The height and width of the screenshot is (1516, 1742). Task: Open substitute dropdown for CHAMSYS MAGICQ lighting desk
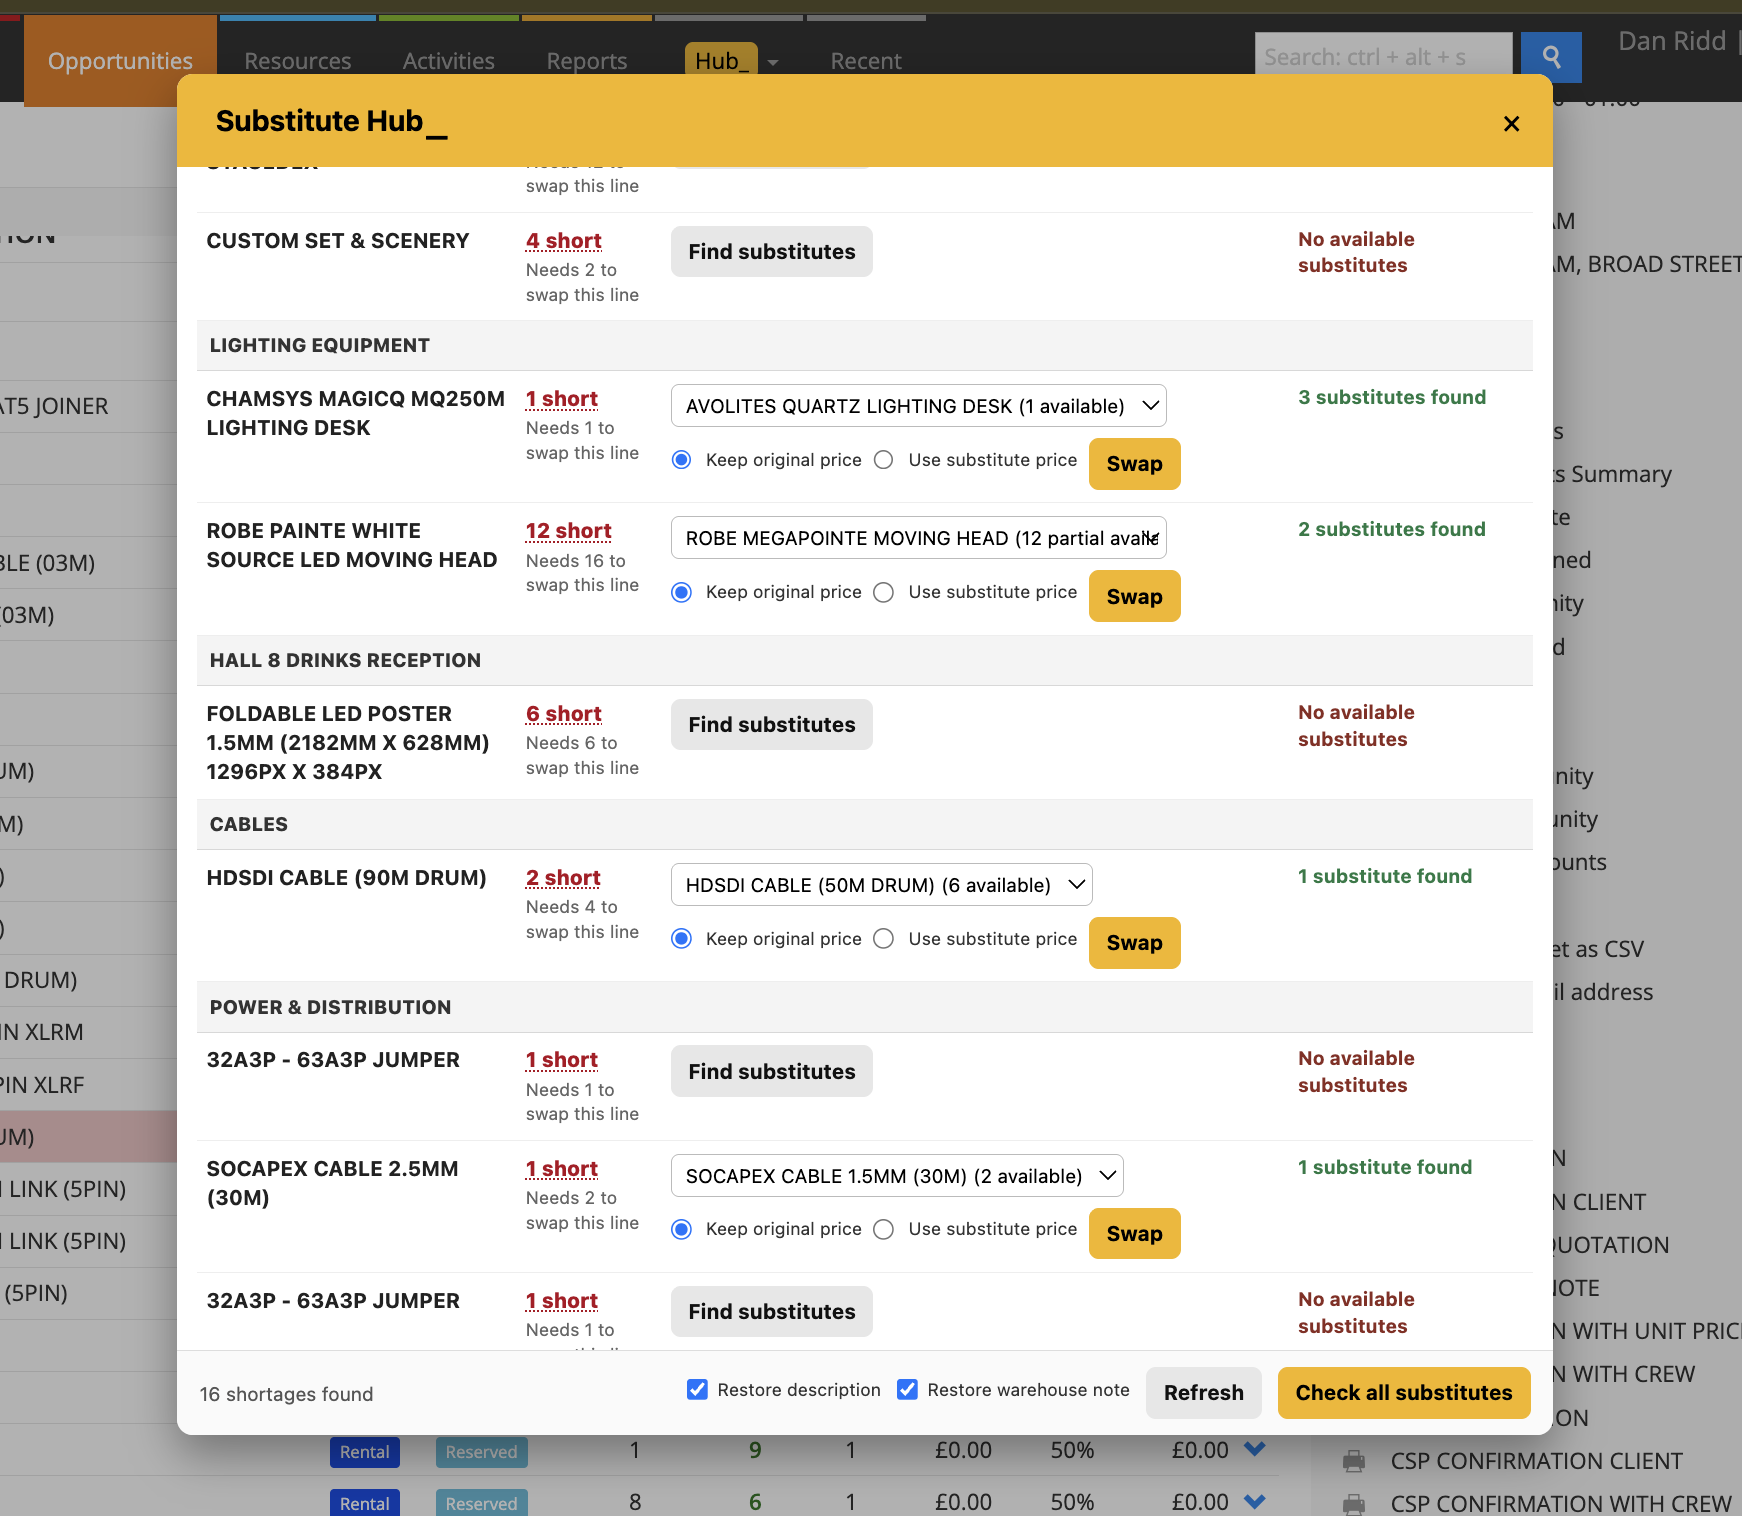coord(919,406)
